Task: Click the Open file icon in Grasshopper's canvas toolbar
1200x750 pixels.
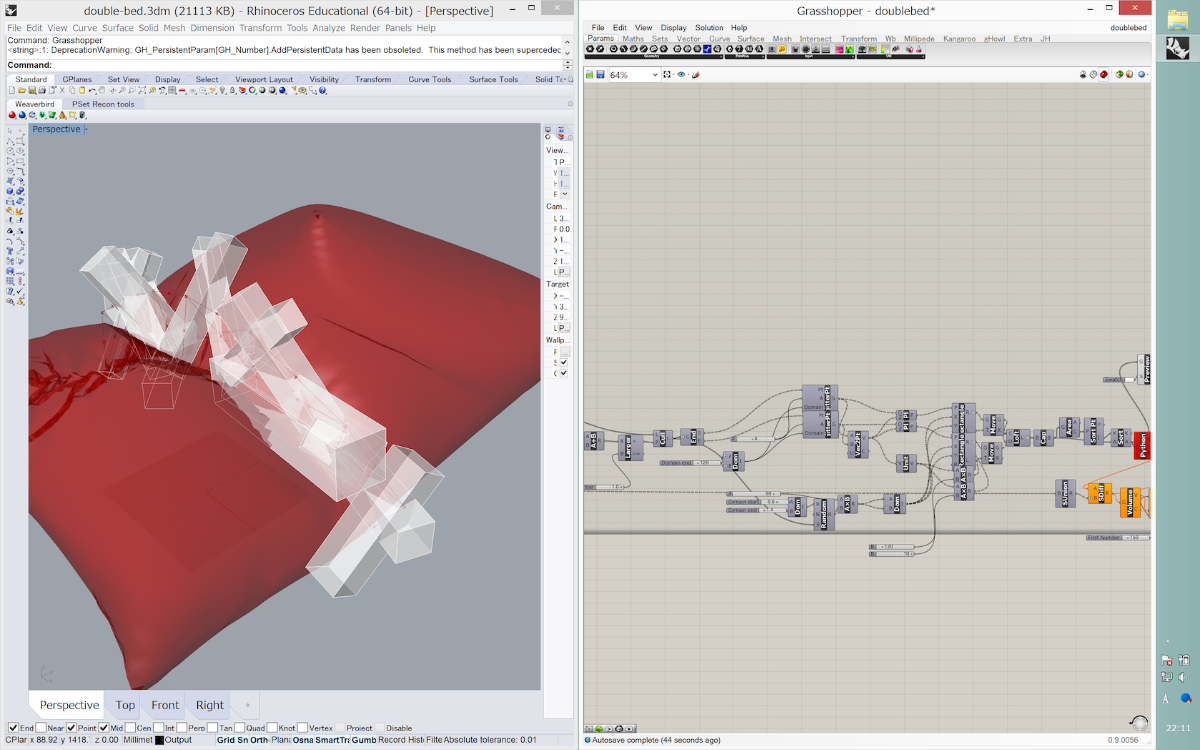Action: pos(589,75)
